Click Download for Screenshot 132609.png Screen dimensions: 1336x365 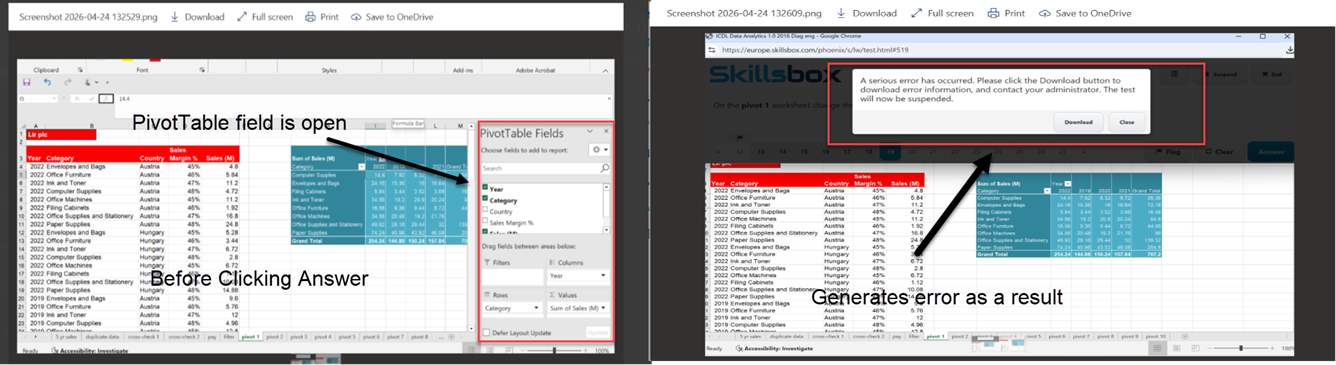(867, 13)
